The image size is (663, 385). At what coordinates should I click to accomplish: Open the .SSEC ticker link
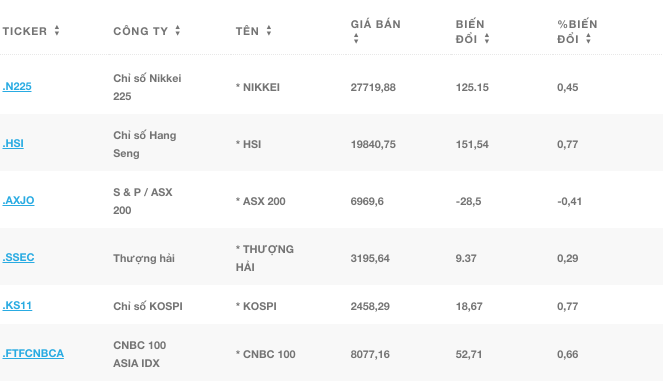pos(18,257)
